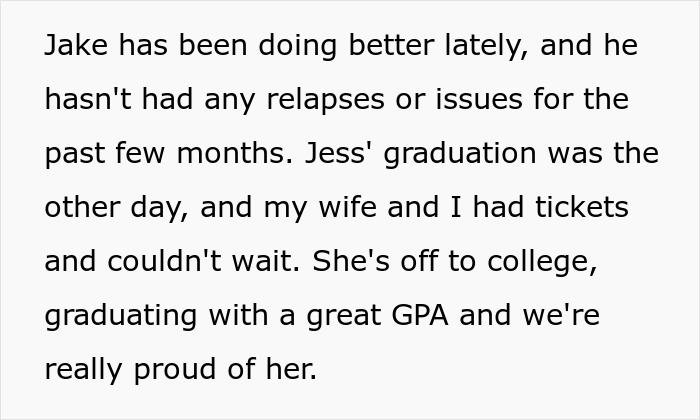Click the word 'relapses' in second line
Viewport: 700px width, 420px height.
325,99
